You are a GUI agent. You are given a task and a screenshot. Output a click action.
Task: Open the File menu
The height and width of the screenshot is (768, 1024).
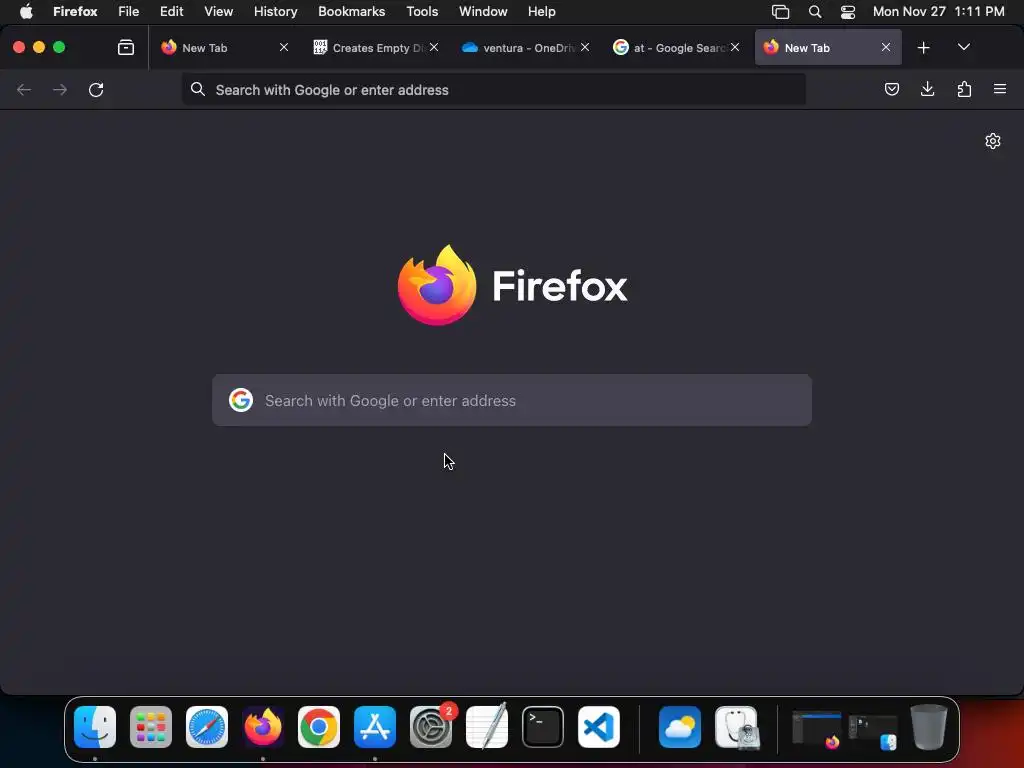129,11
